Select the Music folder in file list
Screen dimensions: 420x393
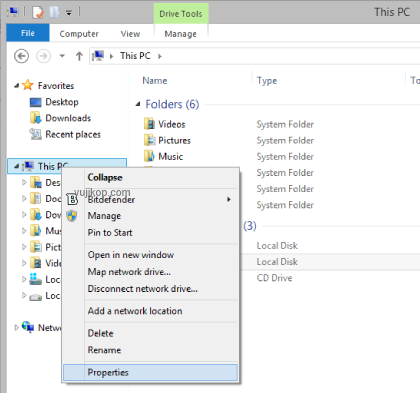tap(170, 156)
